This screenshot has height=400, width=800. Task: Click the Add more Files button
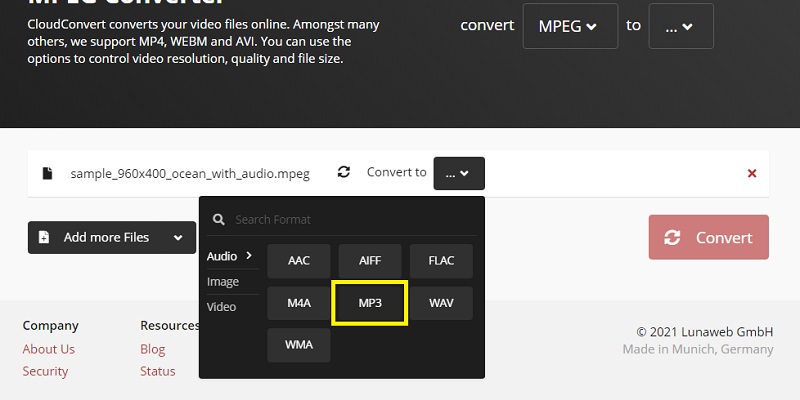(112, 237)
